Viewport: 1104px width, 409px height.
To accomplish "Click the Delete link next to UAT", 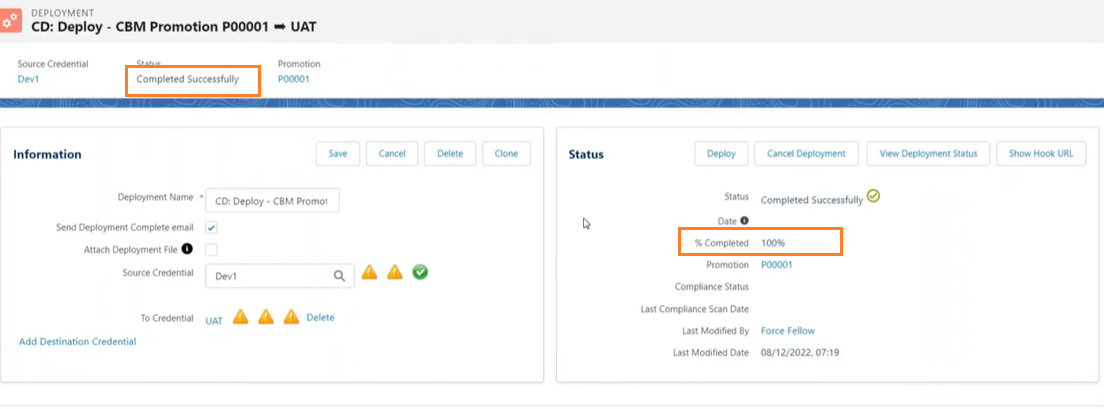I will [x=320, y=317].
